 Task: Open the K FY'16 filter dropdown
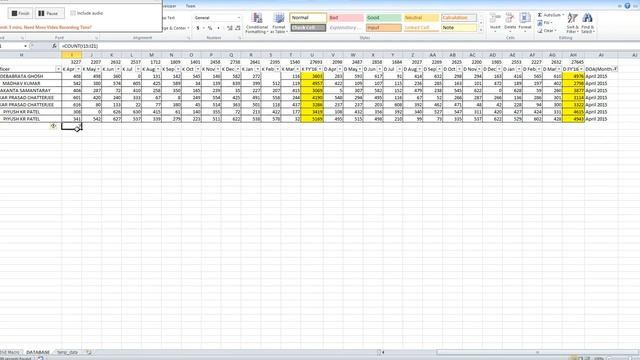[x=320, y=69]
